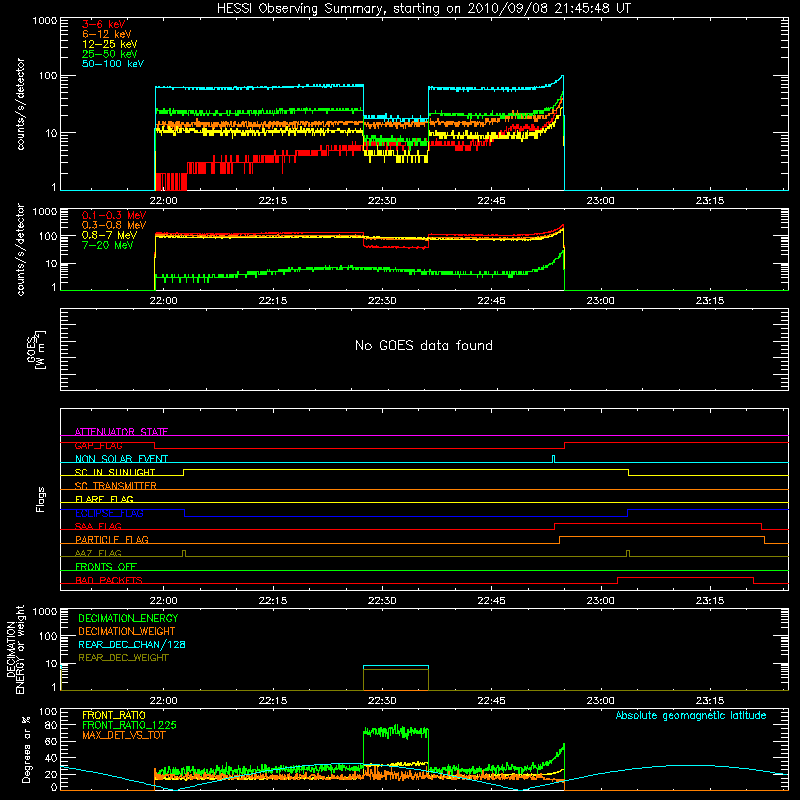This screenshot has width=800, height=800.
Task: Click the MAX_DET_VS_TOT legend label
Action: 123,735
